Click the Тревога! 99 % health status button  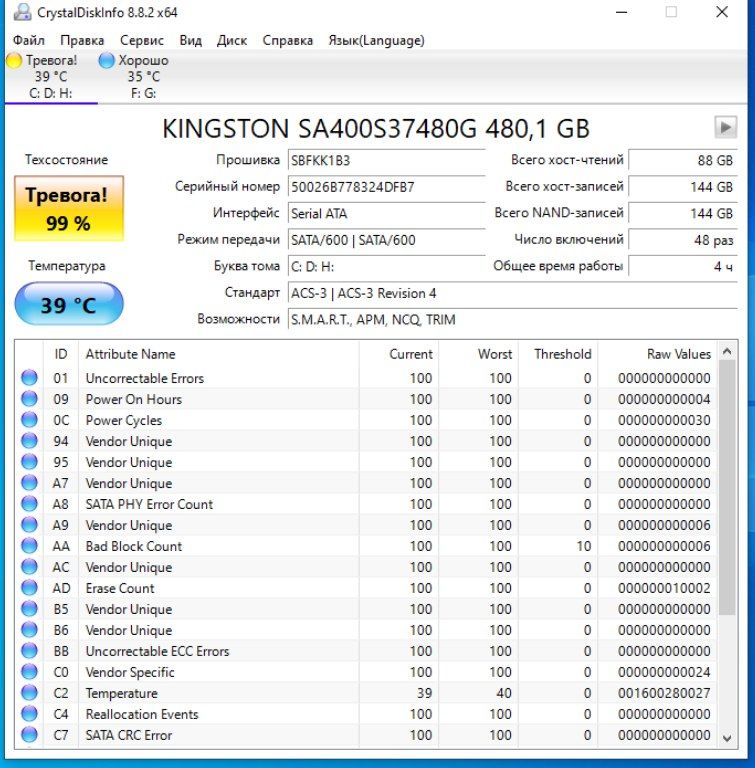tap(69, 209)
